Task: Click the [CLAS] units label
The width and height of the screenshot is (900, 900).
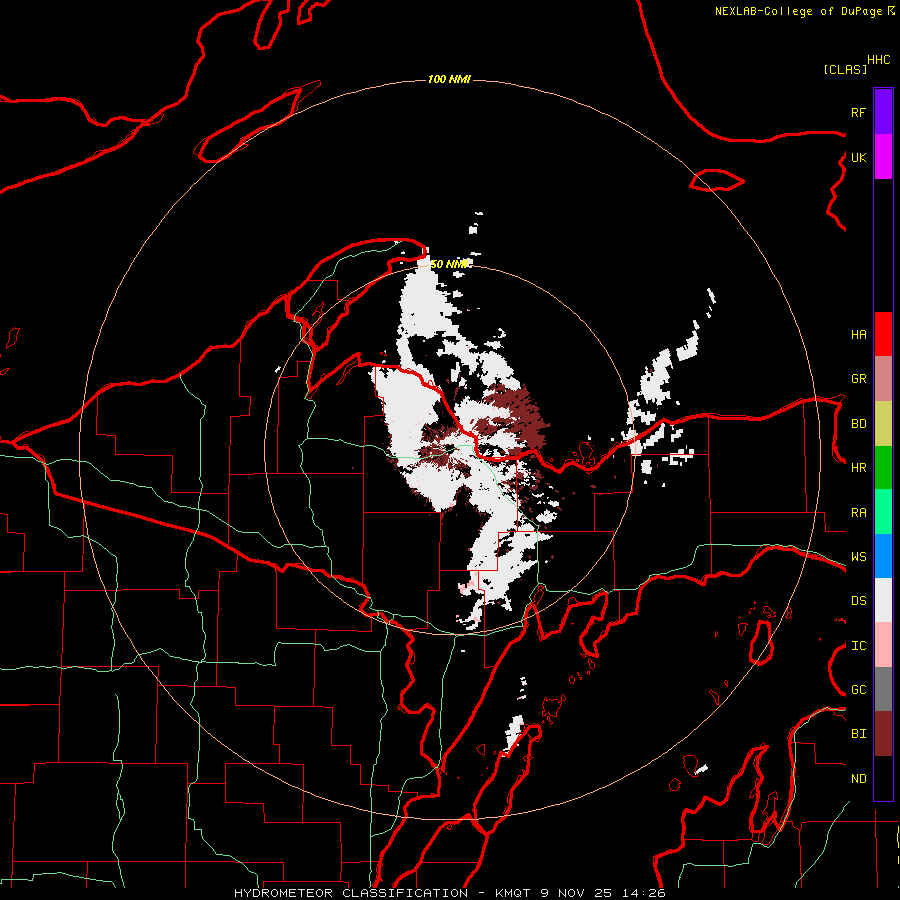Action: tap(845, 69)
